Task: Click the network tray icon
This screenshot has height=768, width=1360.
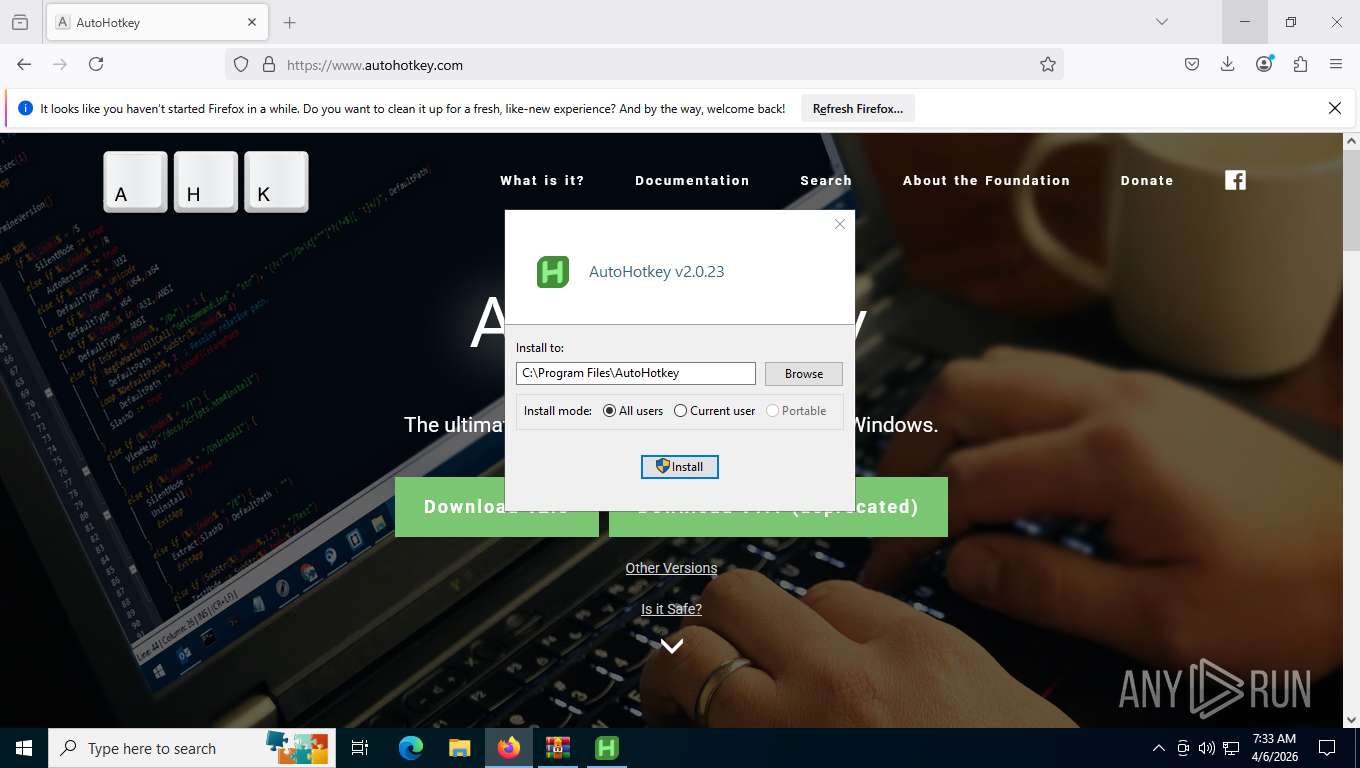Action: coord(1231,748)
